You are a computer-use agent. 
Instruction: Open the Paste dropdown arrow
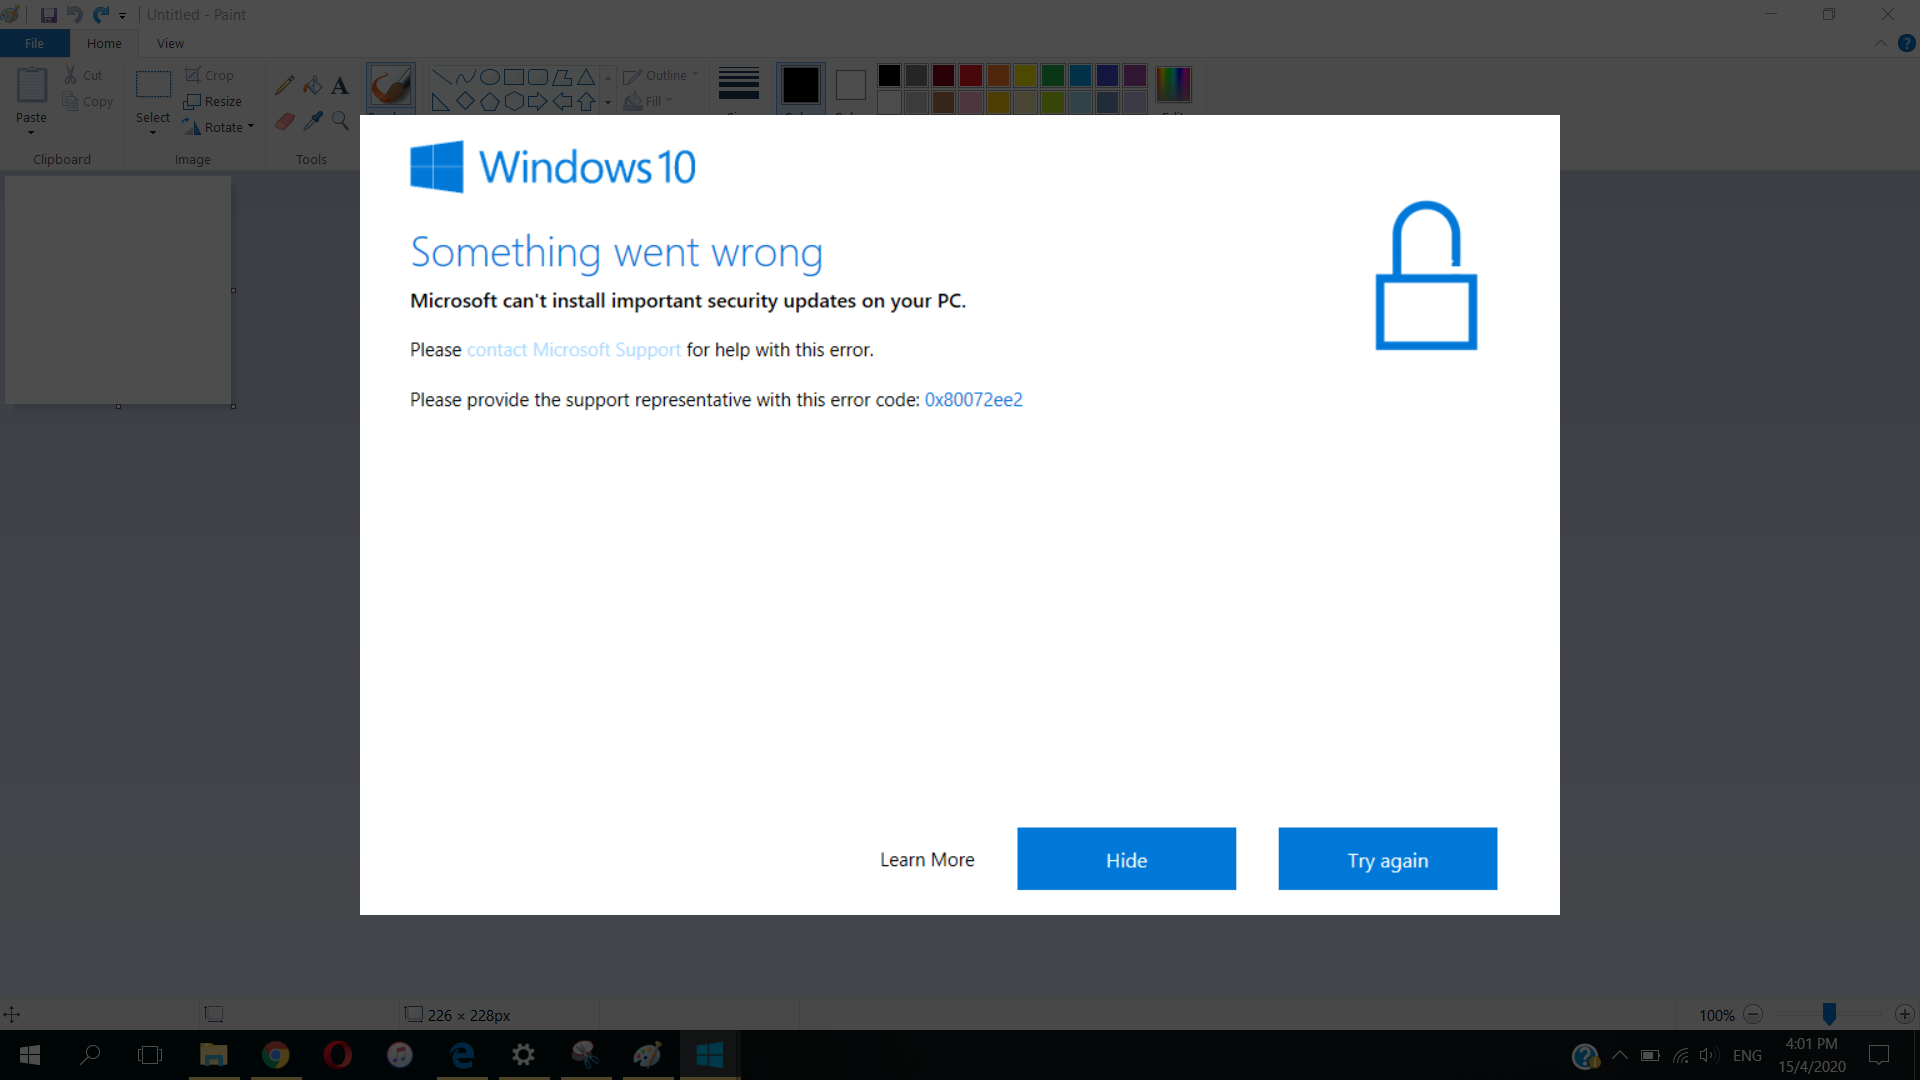(31, 132)
